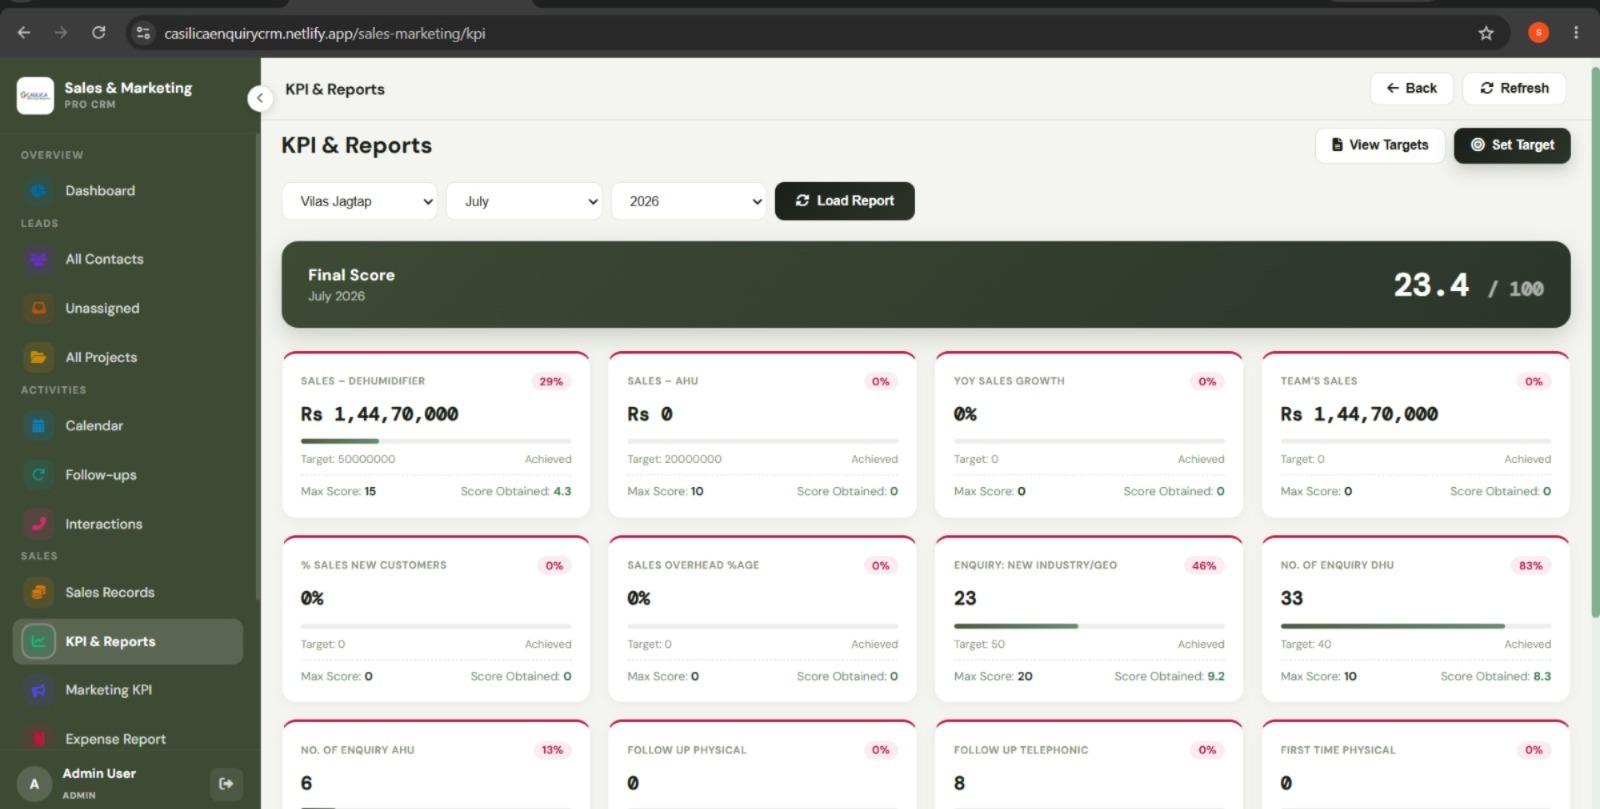Click the Interactions phone icon
The image size is (1600, 809).
[38, 524]
